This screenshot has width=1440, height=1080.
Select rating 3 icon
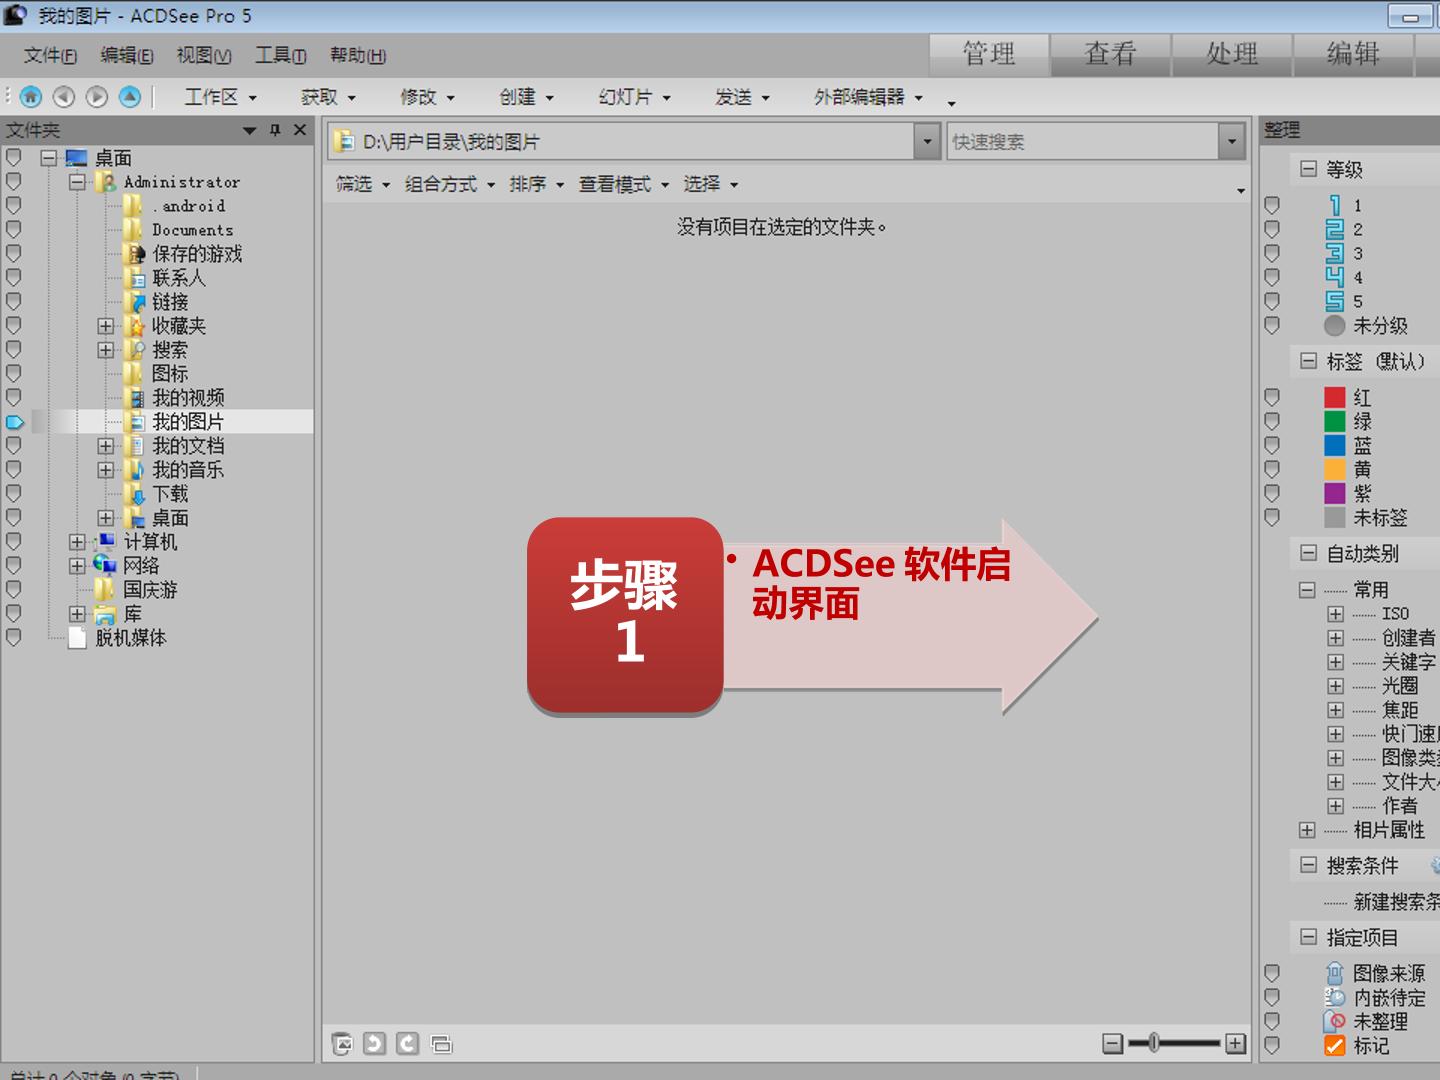pyautogui.click(x=1334, y=253)
